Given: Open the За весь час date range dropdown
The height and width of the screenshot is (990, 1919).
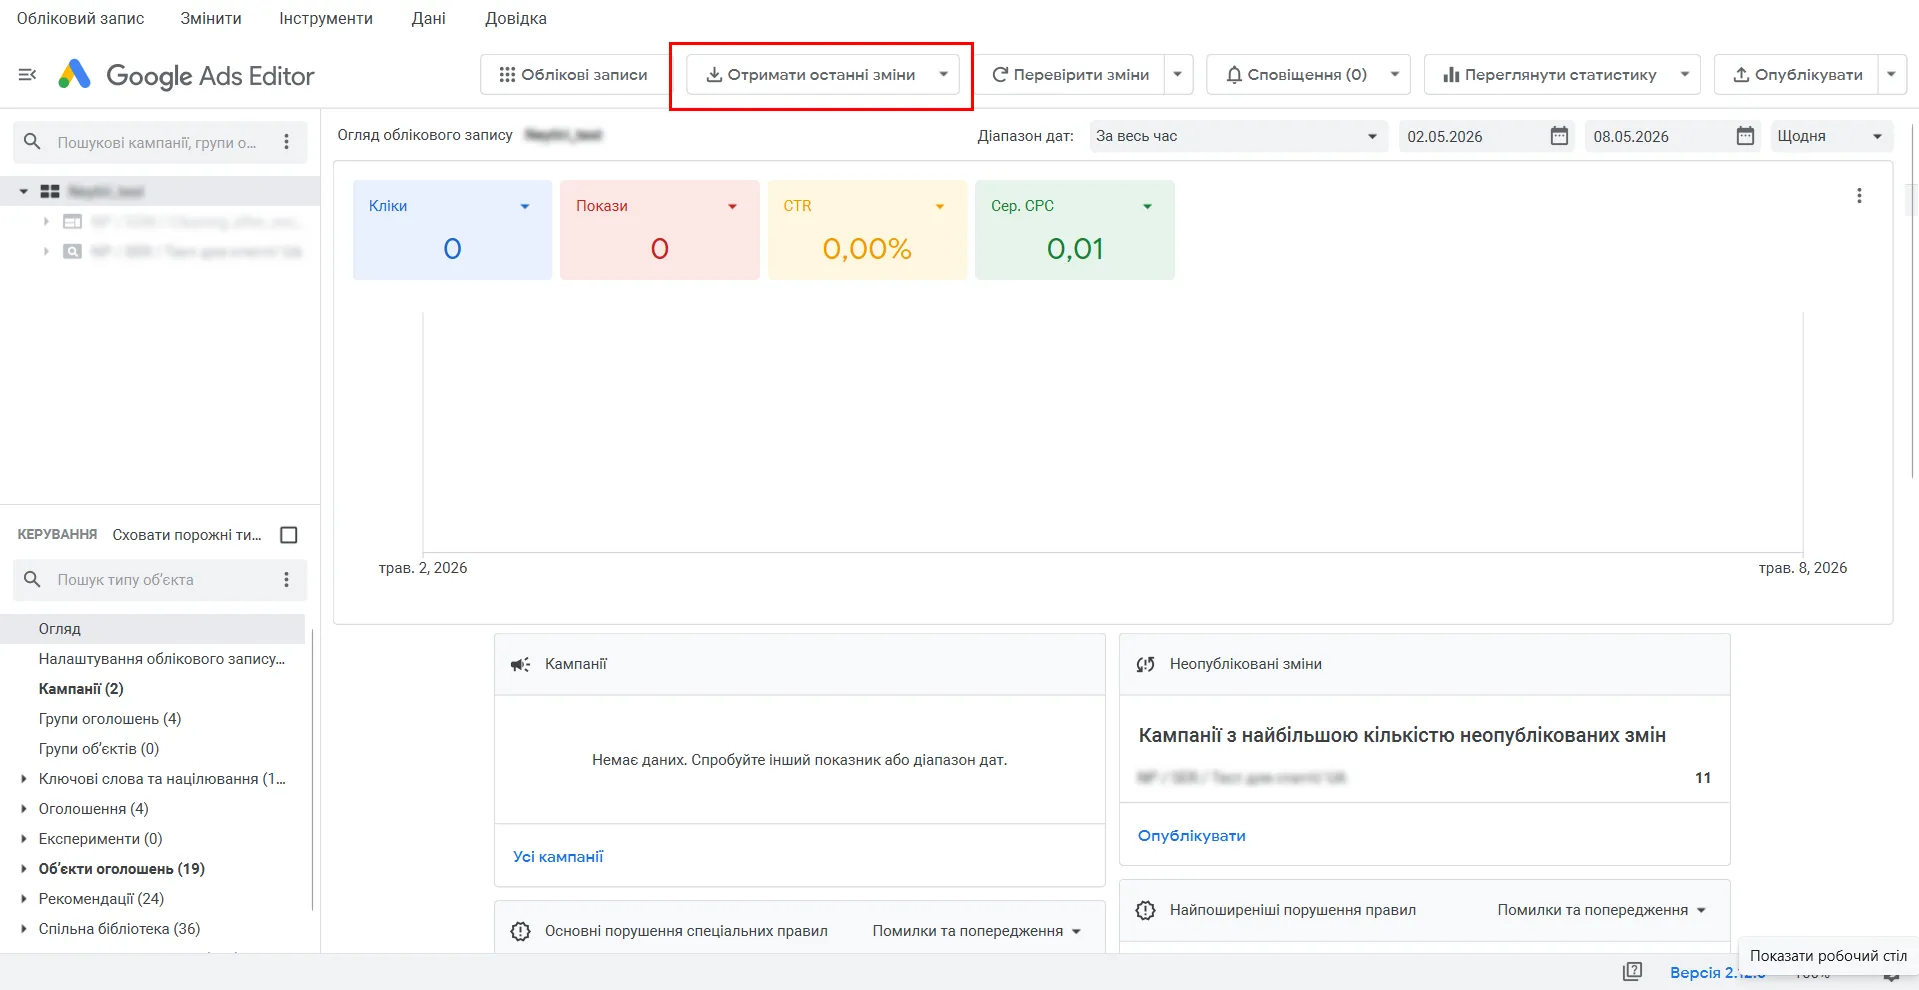Looking at the screenshot, I should 1237,136.
